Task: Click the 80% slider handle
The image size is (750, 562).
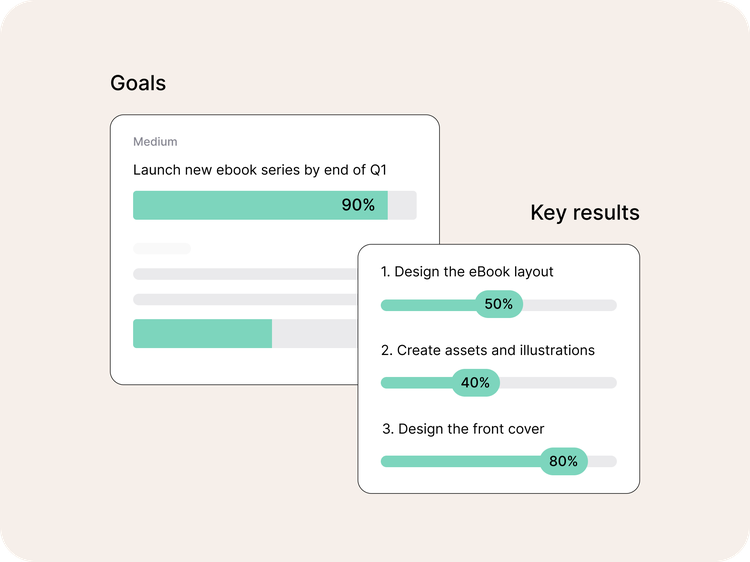Action: (x=564, y=461)
